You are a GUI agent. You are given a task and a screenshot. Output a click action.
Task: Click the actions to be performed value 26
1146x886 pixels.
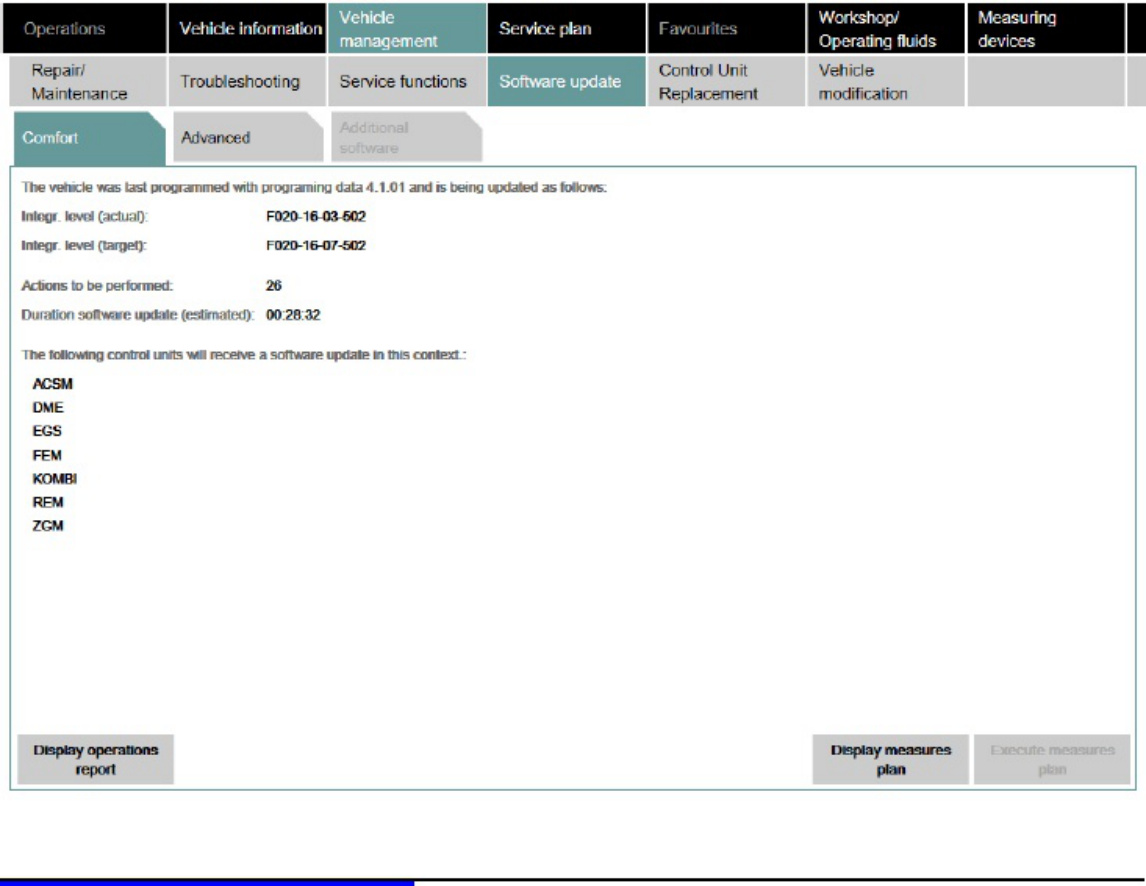tap(274, 286)
